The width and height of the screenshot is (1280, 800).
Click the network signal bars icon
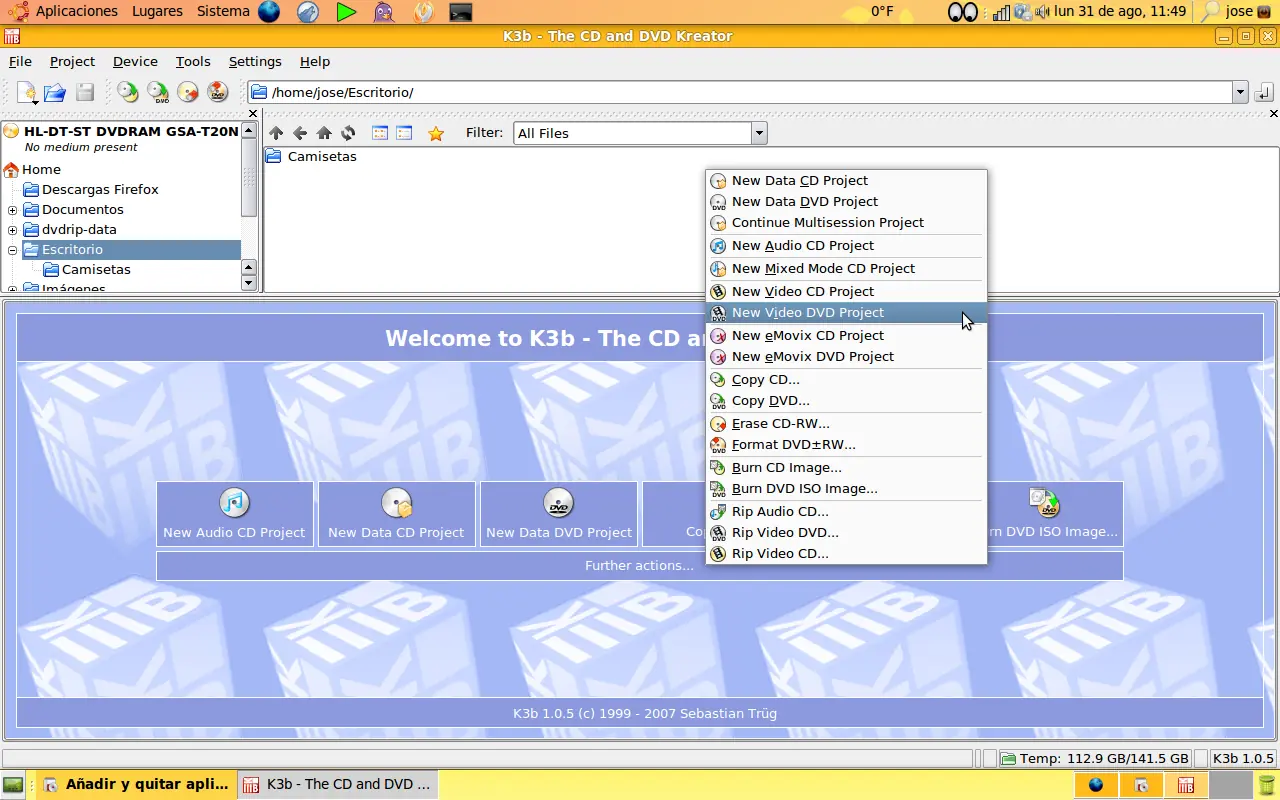(1002, 12)
